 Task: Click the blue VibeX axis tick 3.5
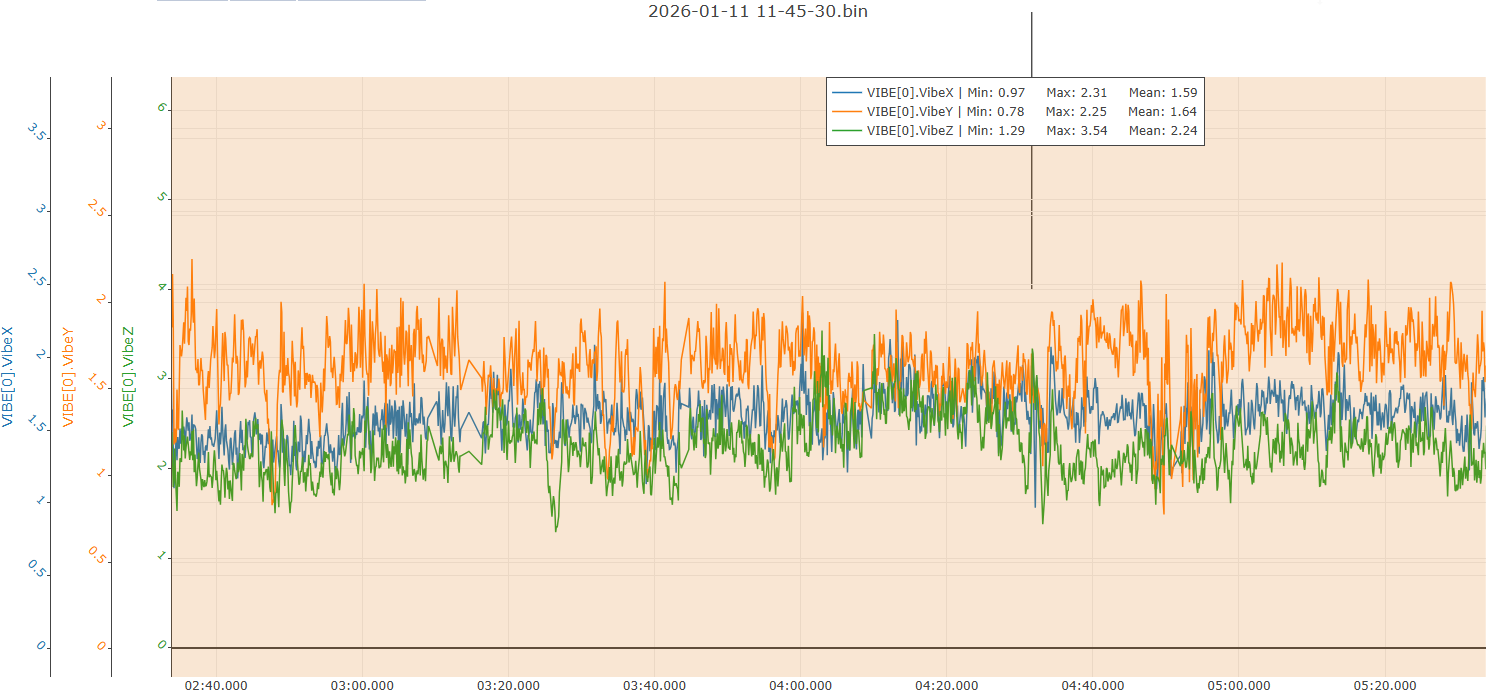coord(39,132)
